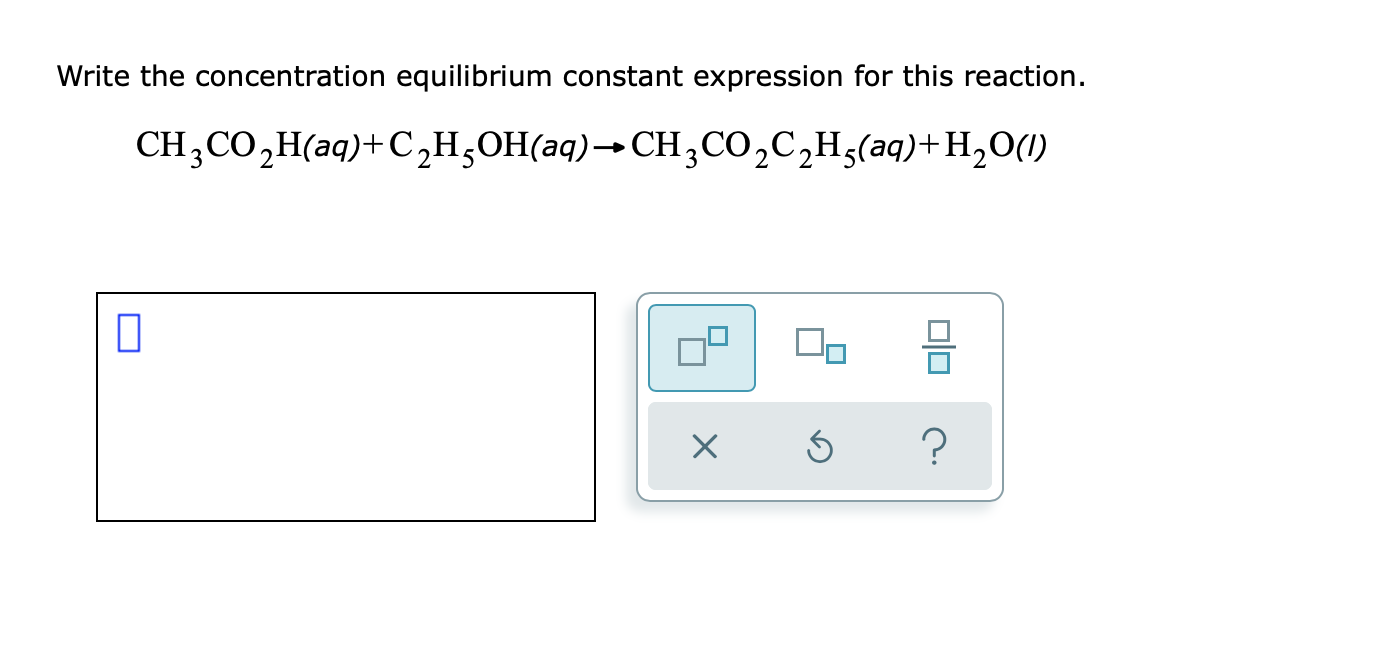Open help with the question mark icon
Screen dimensions: 1390x658
[x=935, y=447]
